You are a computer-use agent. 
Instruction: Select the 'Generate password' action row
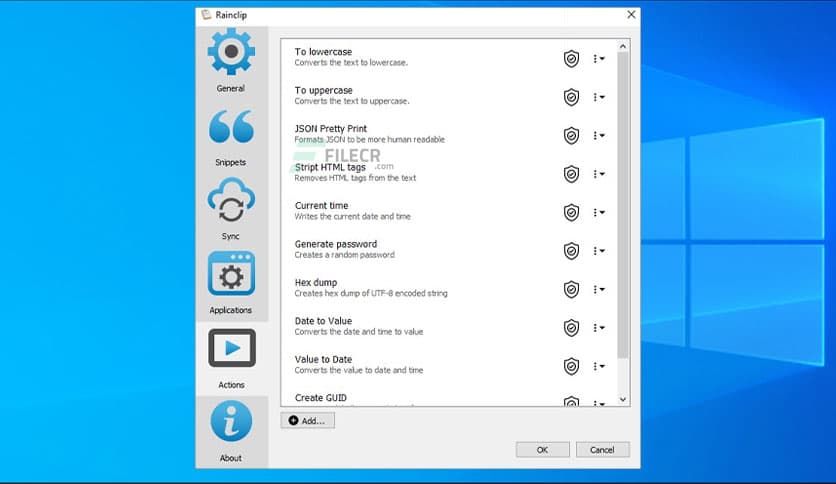pos(449,250)
